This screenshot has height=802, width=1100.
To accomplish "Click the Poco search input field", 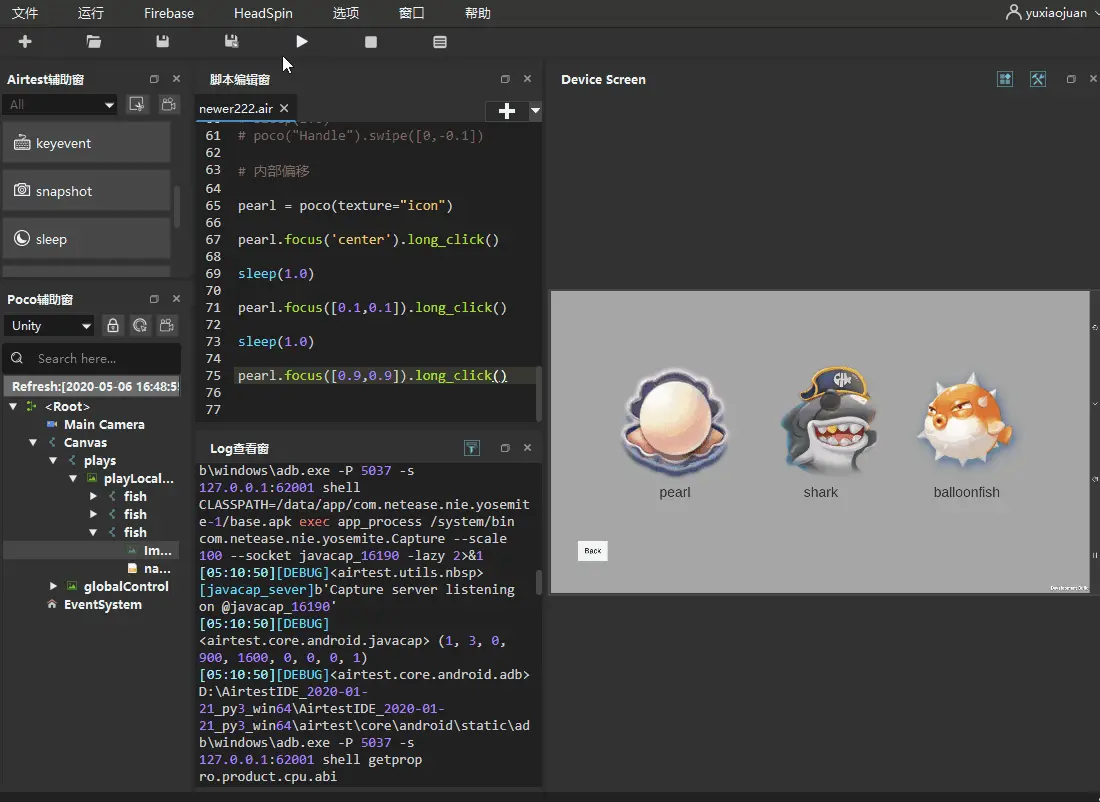I will tap(105, 358).
